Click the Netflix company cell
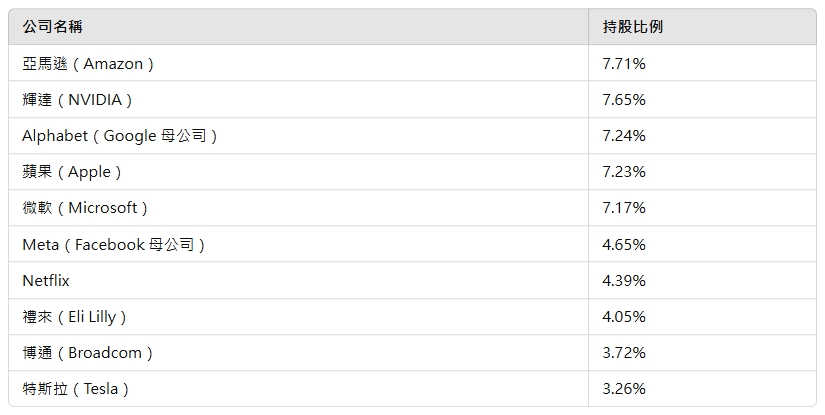825x415 pixels. coord(46,280)
